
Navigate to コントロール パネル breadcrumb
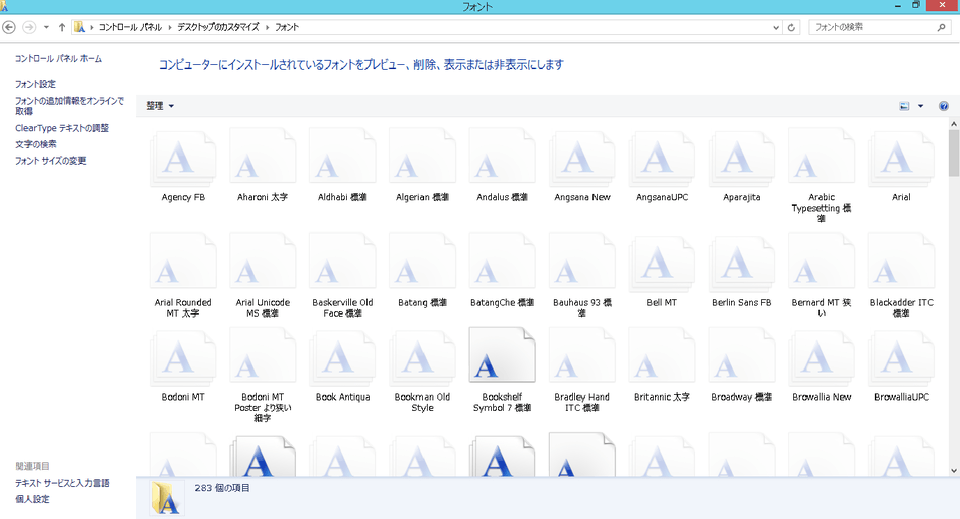click(131, 27)
